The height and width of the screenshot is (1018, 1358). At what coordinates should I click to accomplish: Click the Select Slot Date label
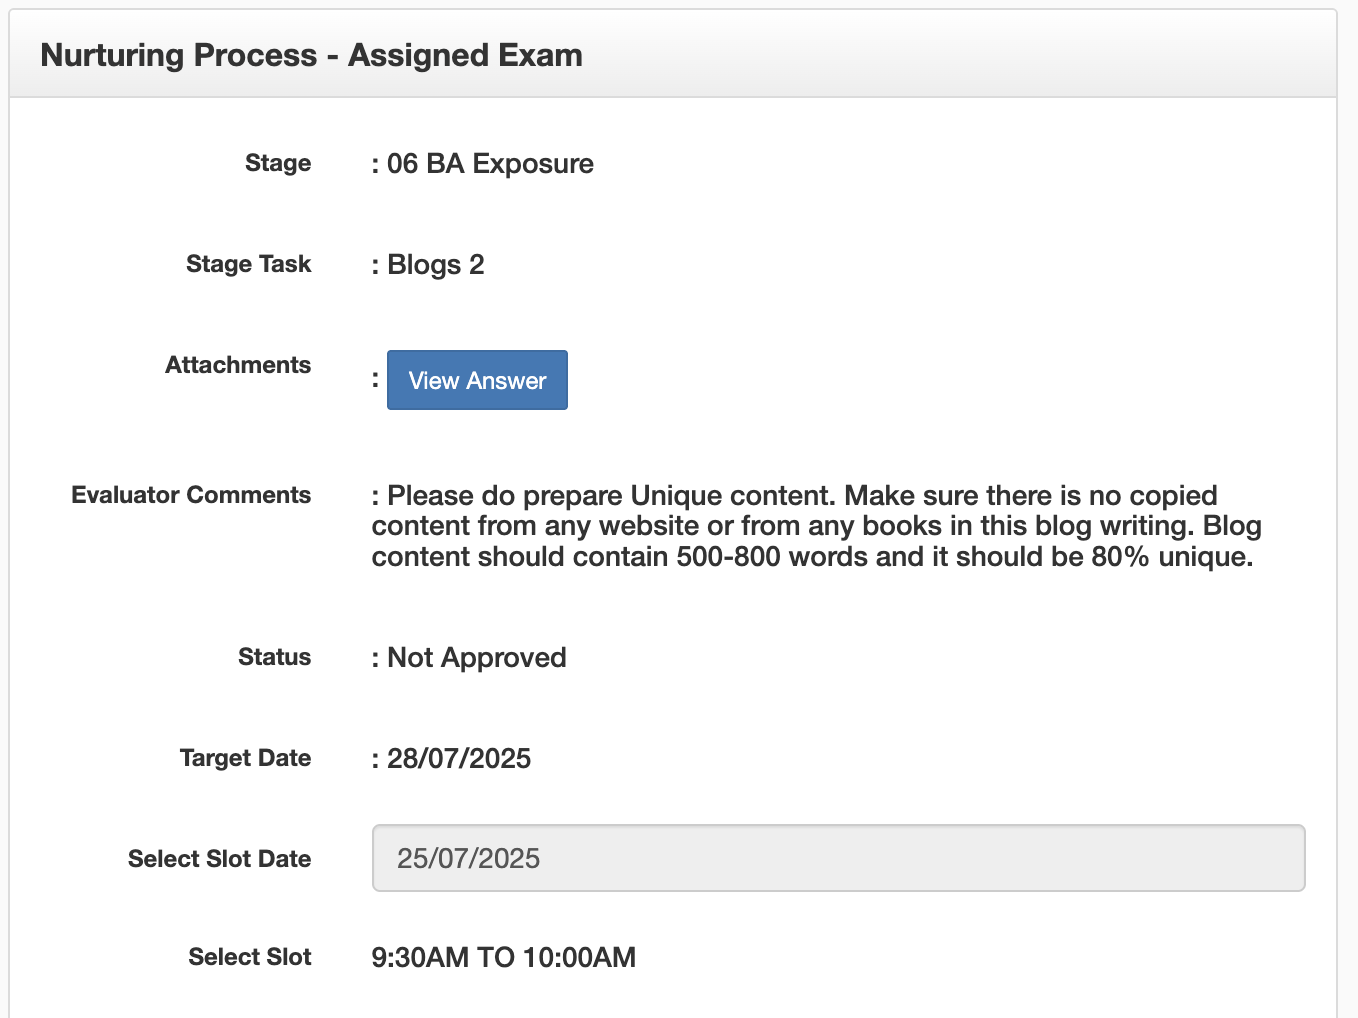[219, 859]
